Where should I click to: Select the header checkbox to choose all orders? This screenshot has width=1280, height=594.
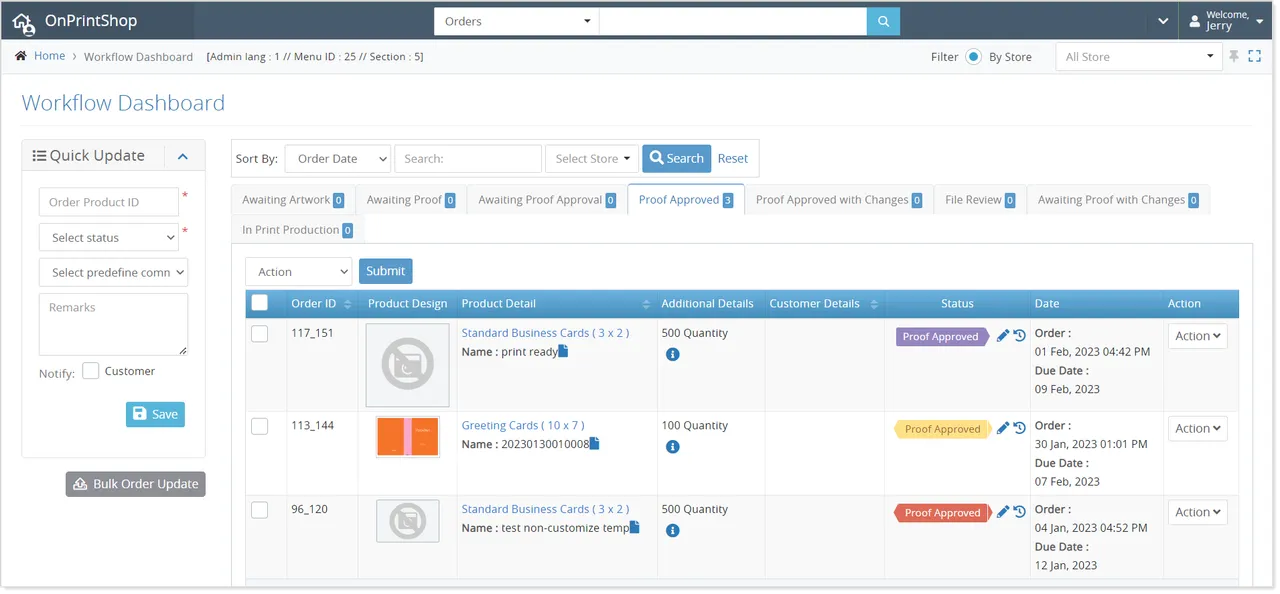[260, 303]
